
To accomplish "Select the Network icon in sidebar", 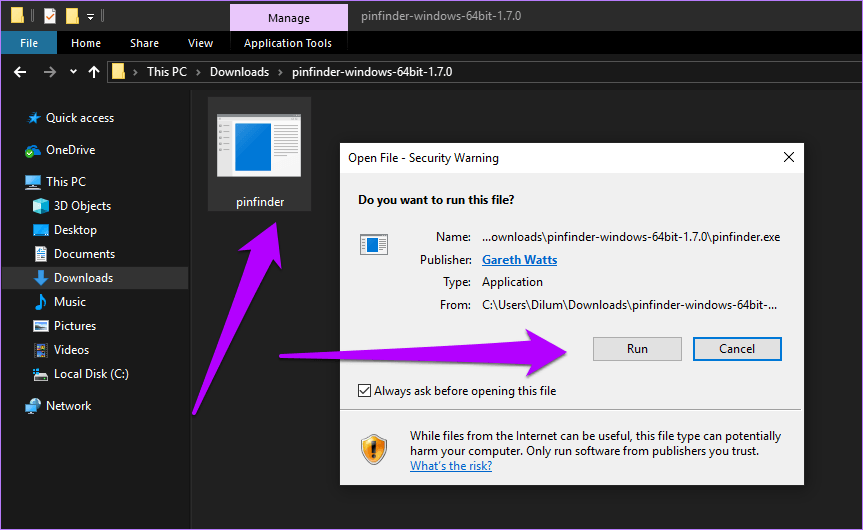I will tap(33, 406).
